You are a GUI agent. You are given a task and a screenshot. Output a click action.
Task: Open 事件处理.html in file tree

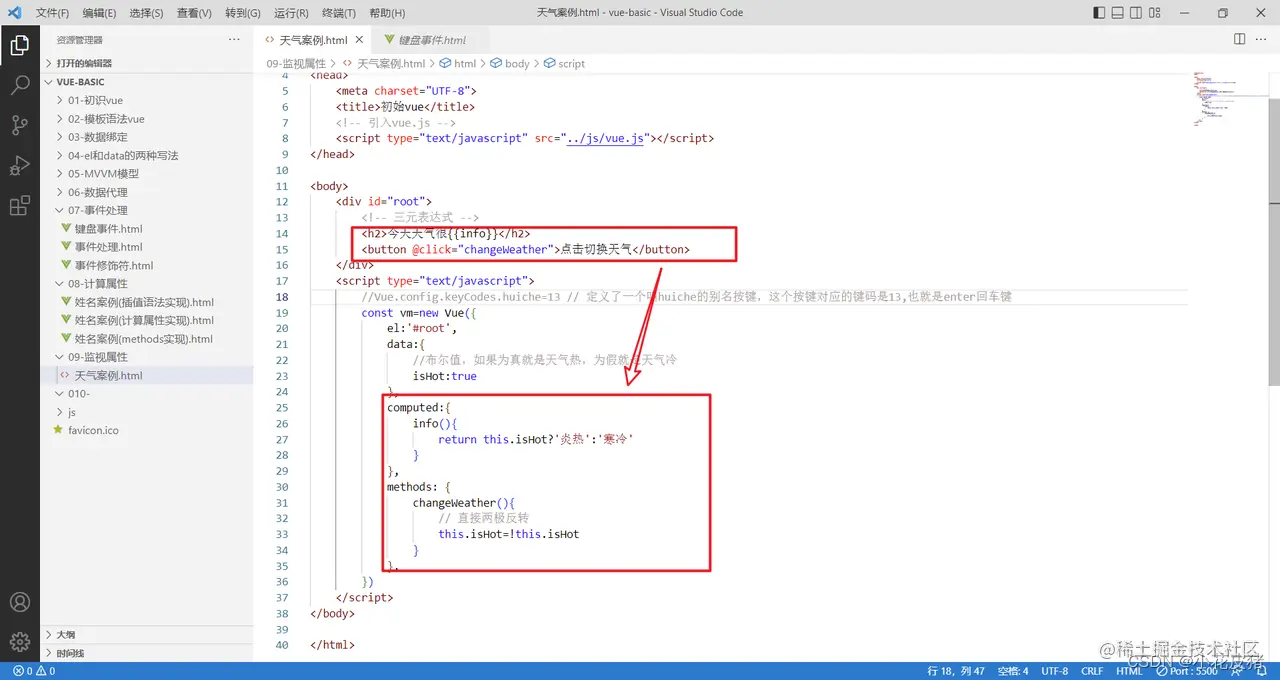[x=147, y=247]
